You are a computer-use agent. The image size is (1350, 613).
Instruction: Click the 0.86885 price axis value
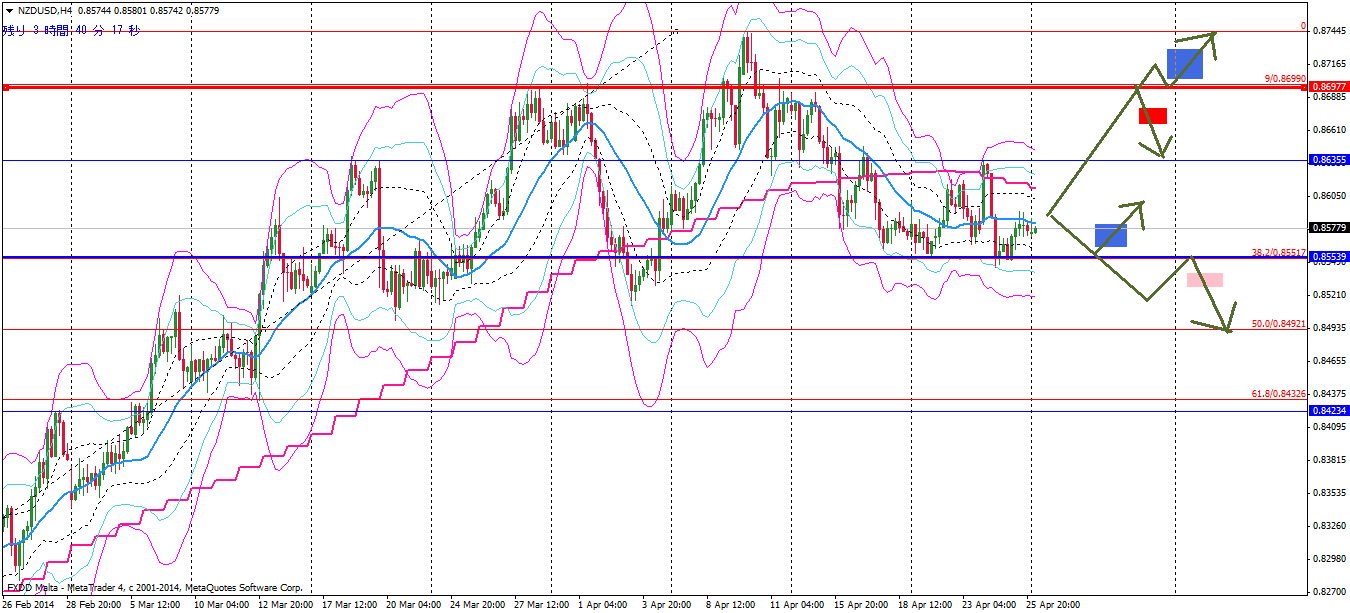pyautogui.click(x=1329, y=98)
